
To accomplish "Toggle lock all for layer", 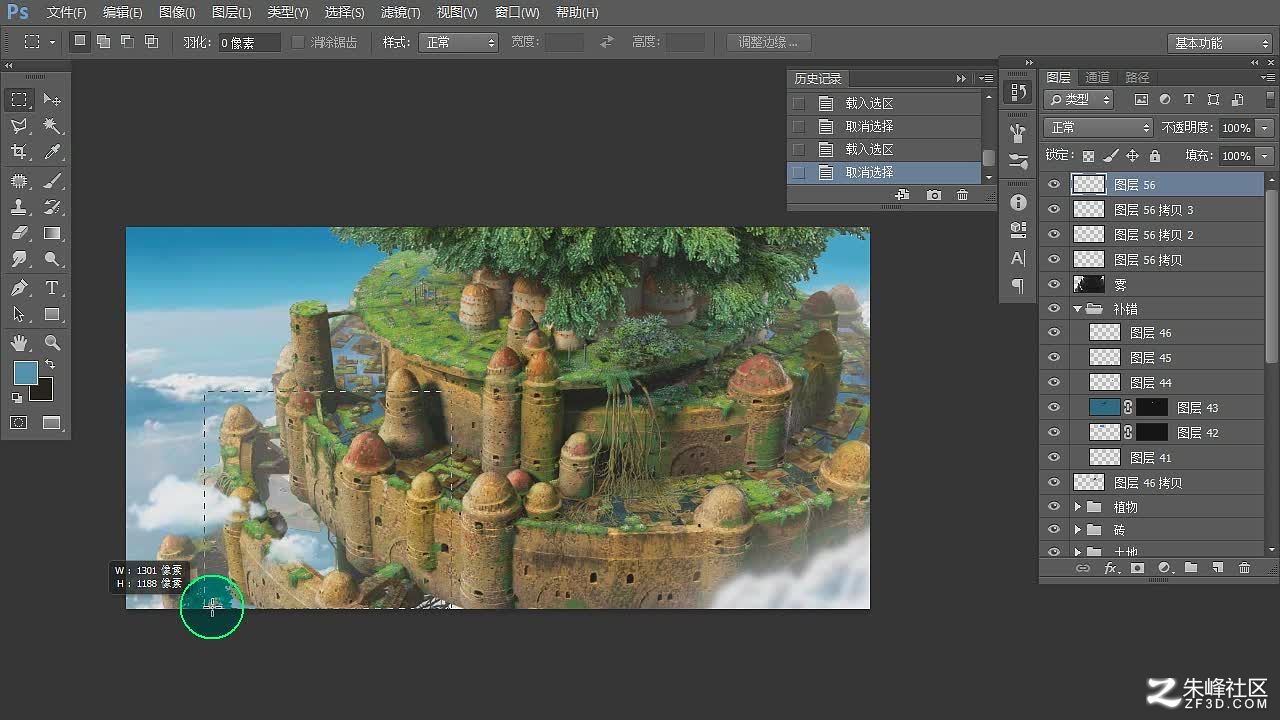I will point(1155,156).
